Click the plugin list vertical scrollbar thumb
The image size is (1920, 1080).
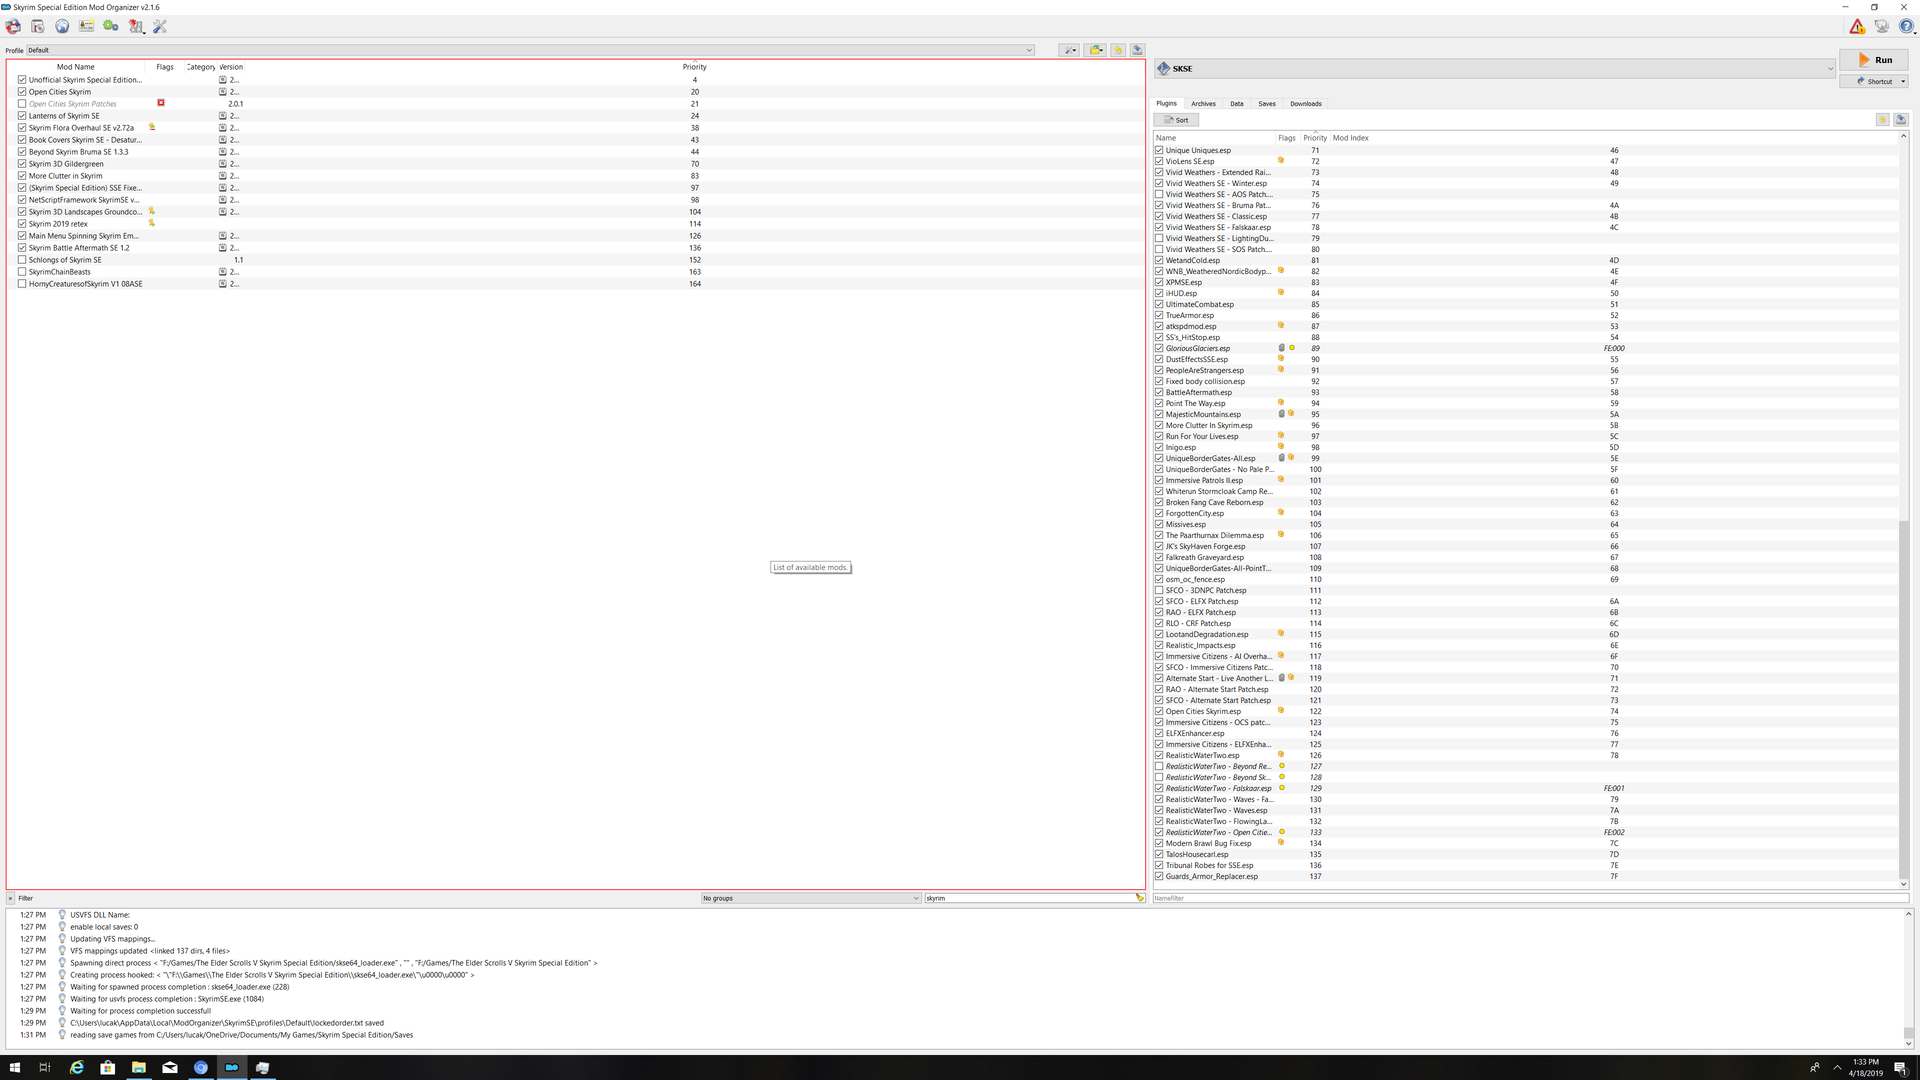click(1903, 698)
